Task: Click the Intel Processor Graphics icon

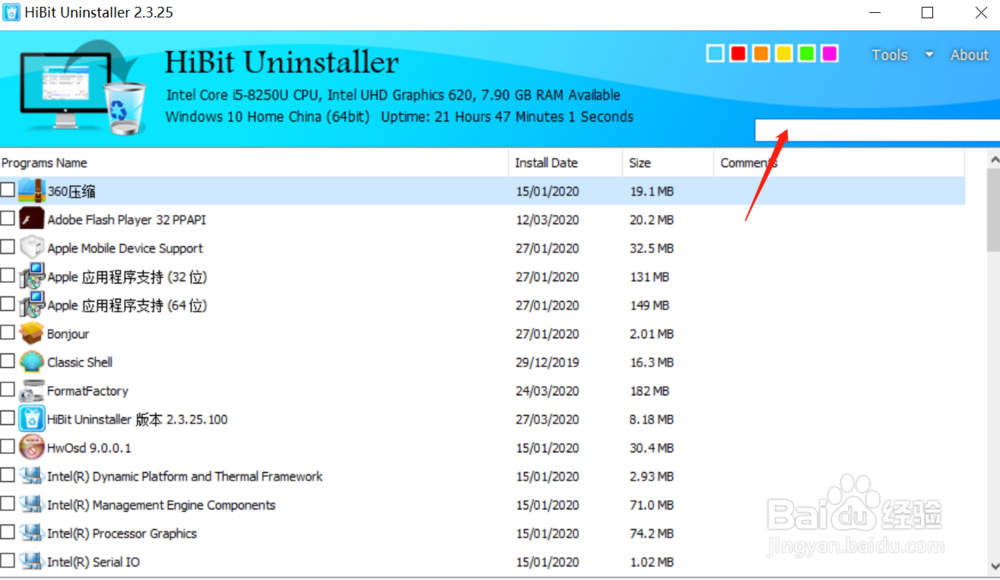Action: tap(31, 533)
